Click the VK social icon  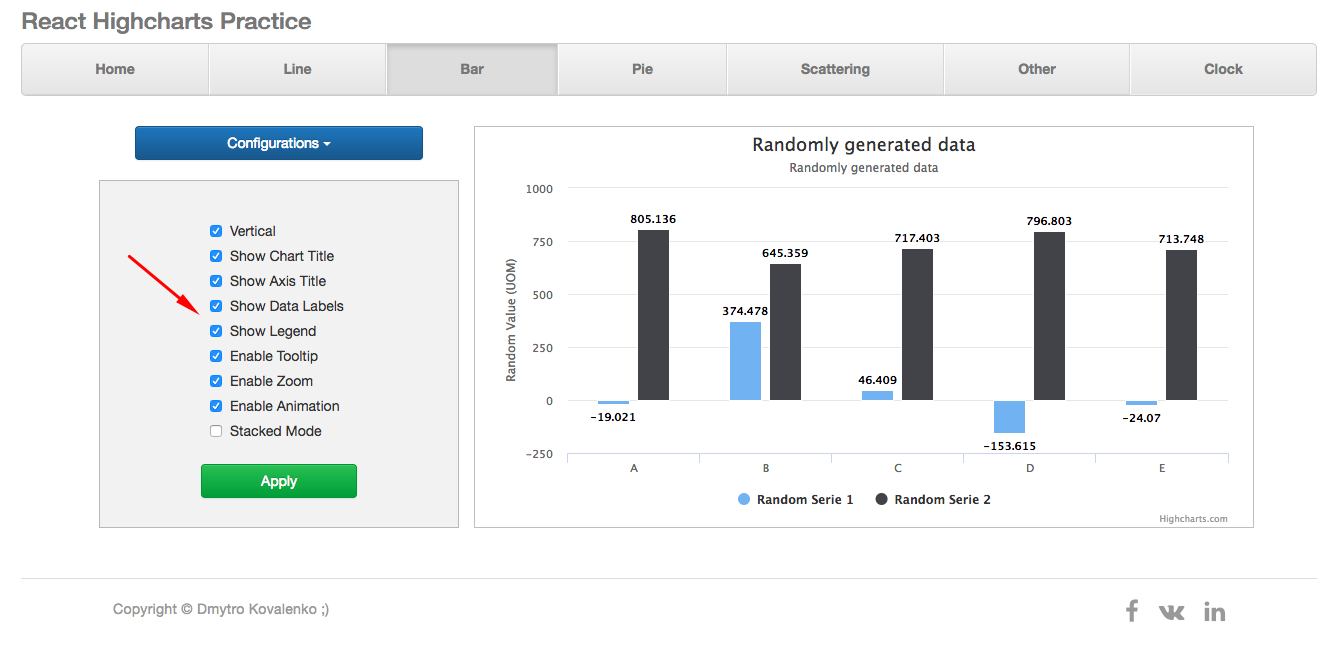coord(1171,611)
